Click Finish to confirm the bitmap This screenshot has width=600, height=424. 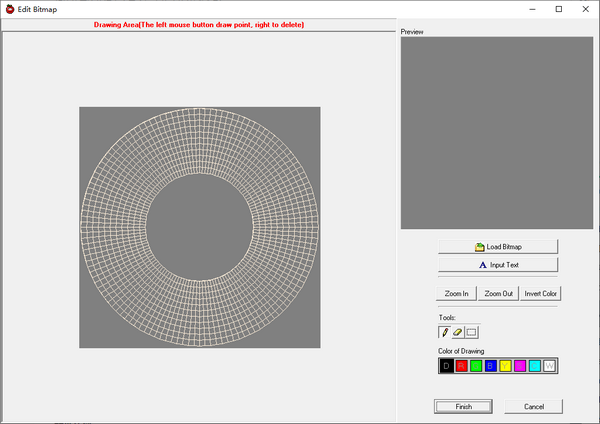point(463,407)
